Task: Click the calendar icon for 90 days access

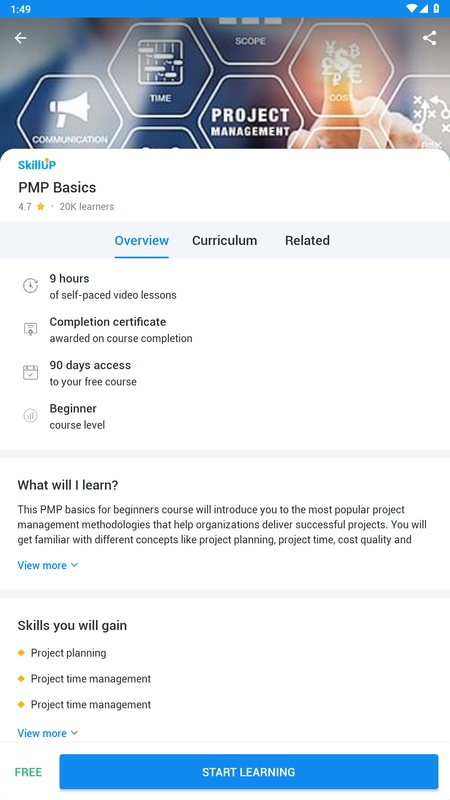Action: 31,372
